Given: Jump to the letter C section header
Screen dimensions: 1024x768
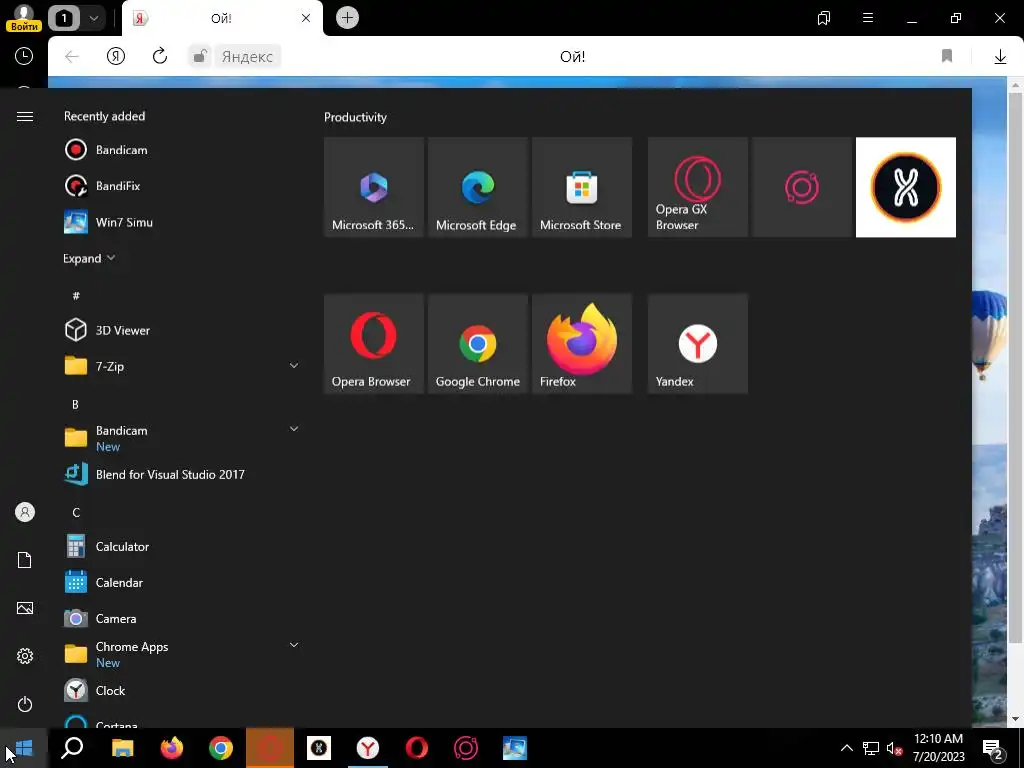Looking at the screenshot, I should pyautogui.click(x=76, y=513).
